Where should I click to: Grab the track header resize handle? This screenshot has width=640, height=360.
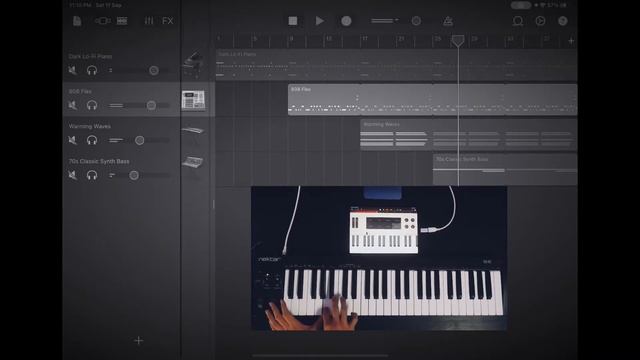tap(213, 204)
